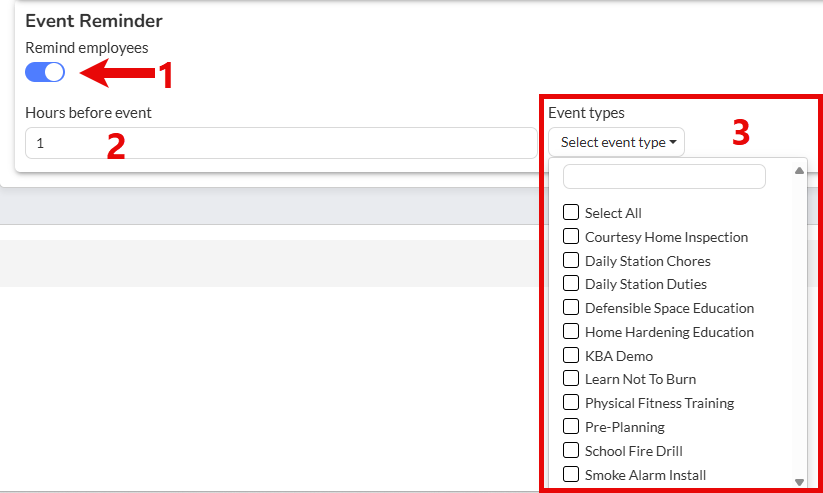Tick the Smoke Alarm Install checkbox

pyautogui.click(x=571, y=474)
